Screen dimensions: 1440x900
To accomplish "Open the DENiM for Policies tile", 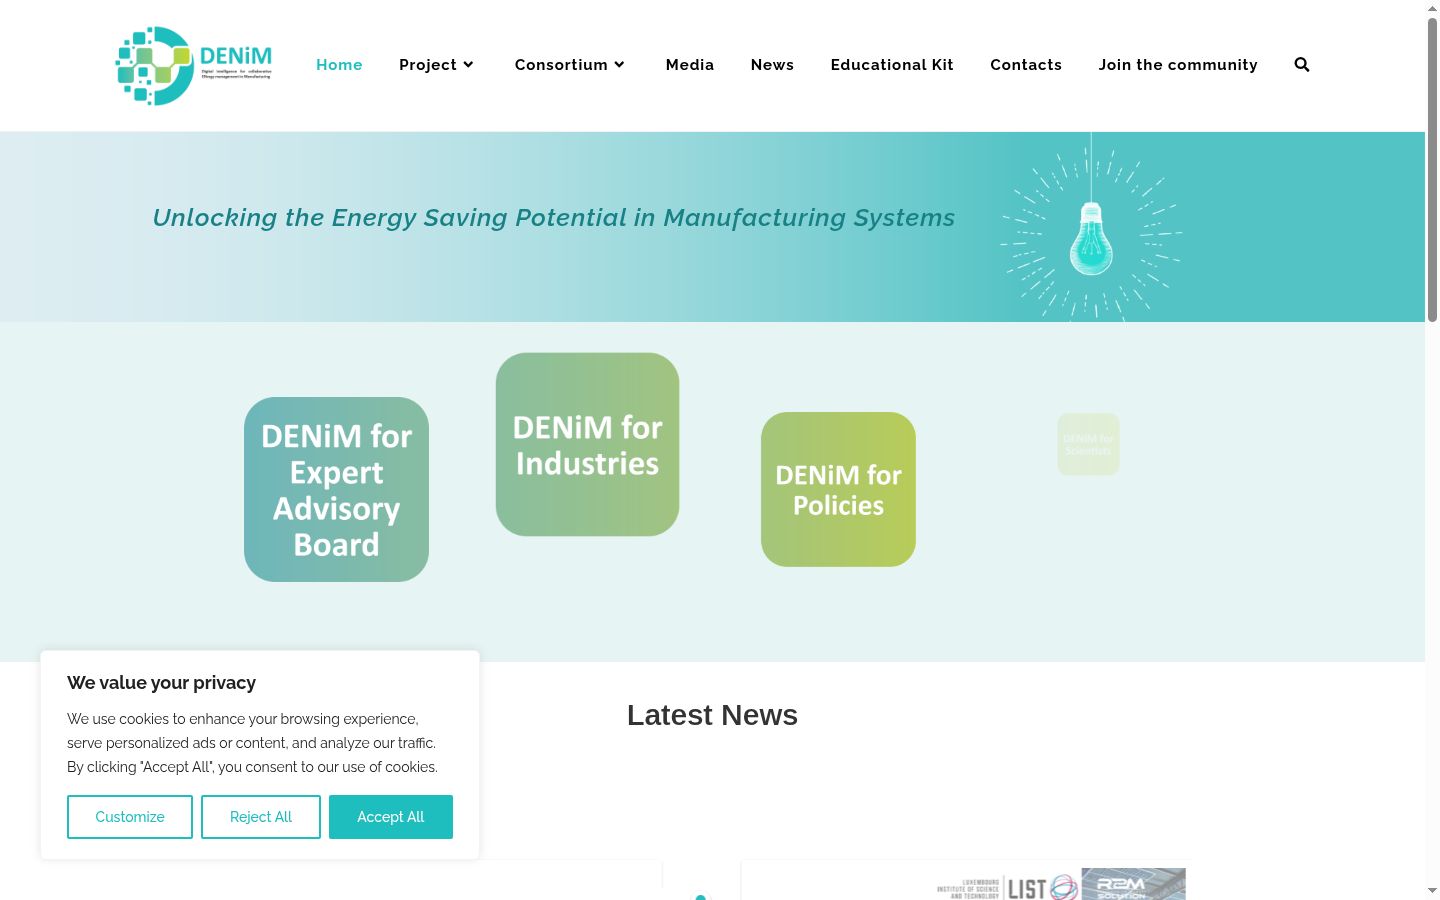I will (x=838, y=489).
